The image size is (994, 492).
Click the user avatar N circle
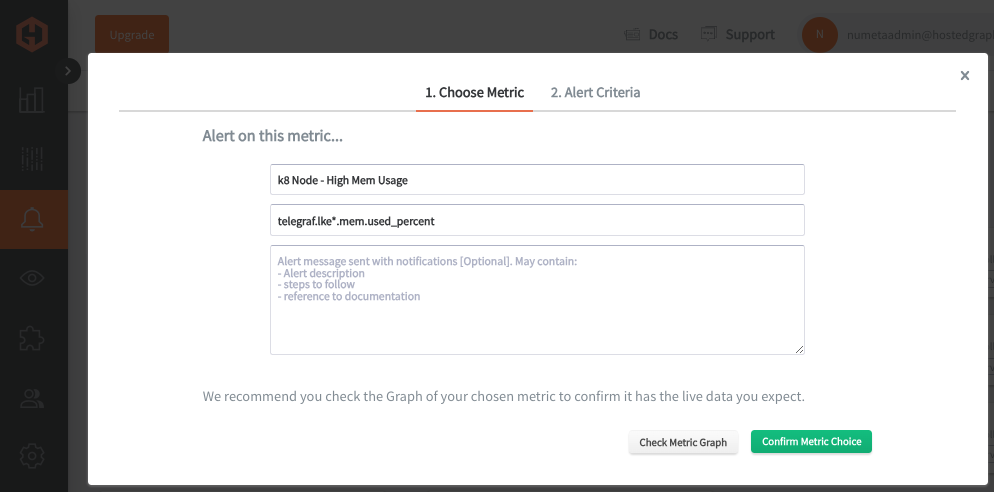(820, 35)
